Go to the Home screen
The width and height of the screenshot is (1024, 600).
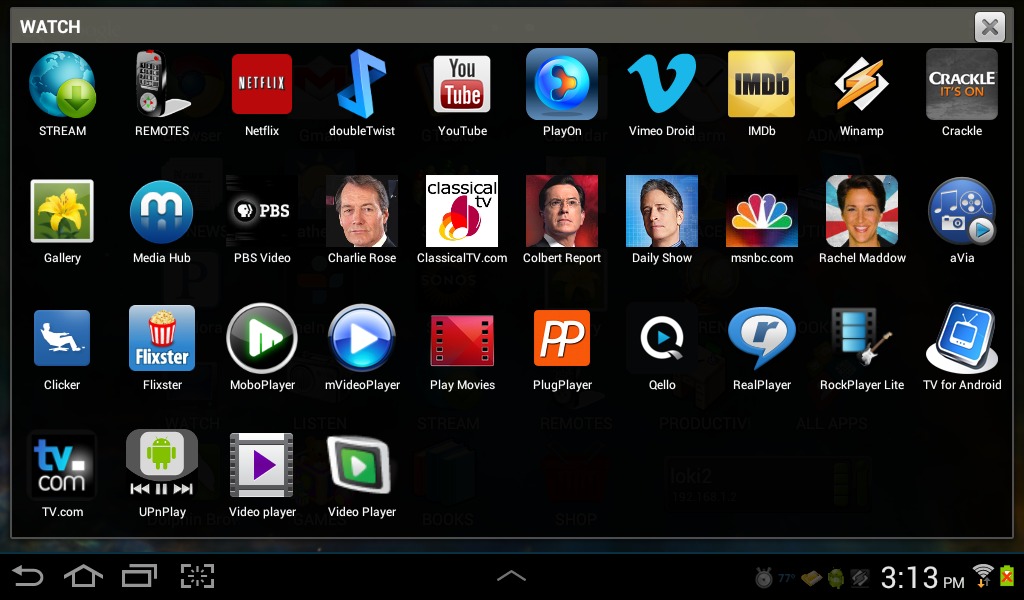(84, 576)
